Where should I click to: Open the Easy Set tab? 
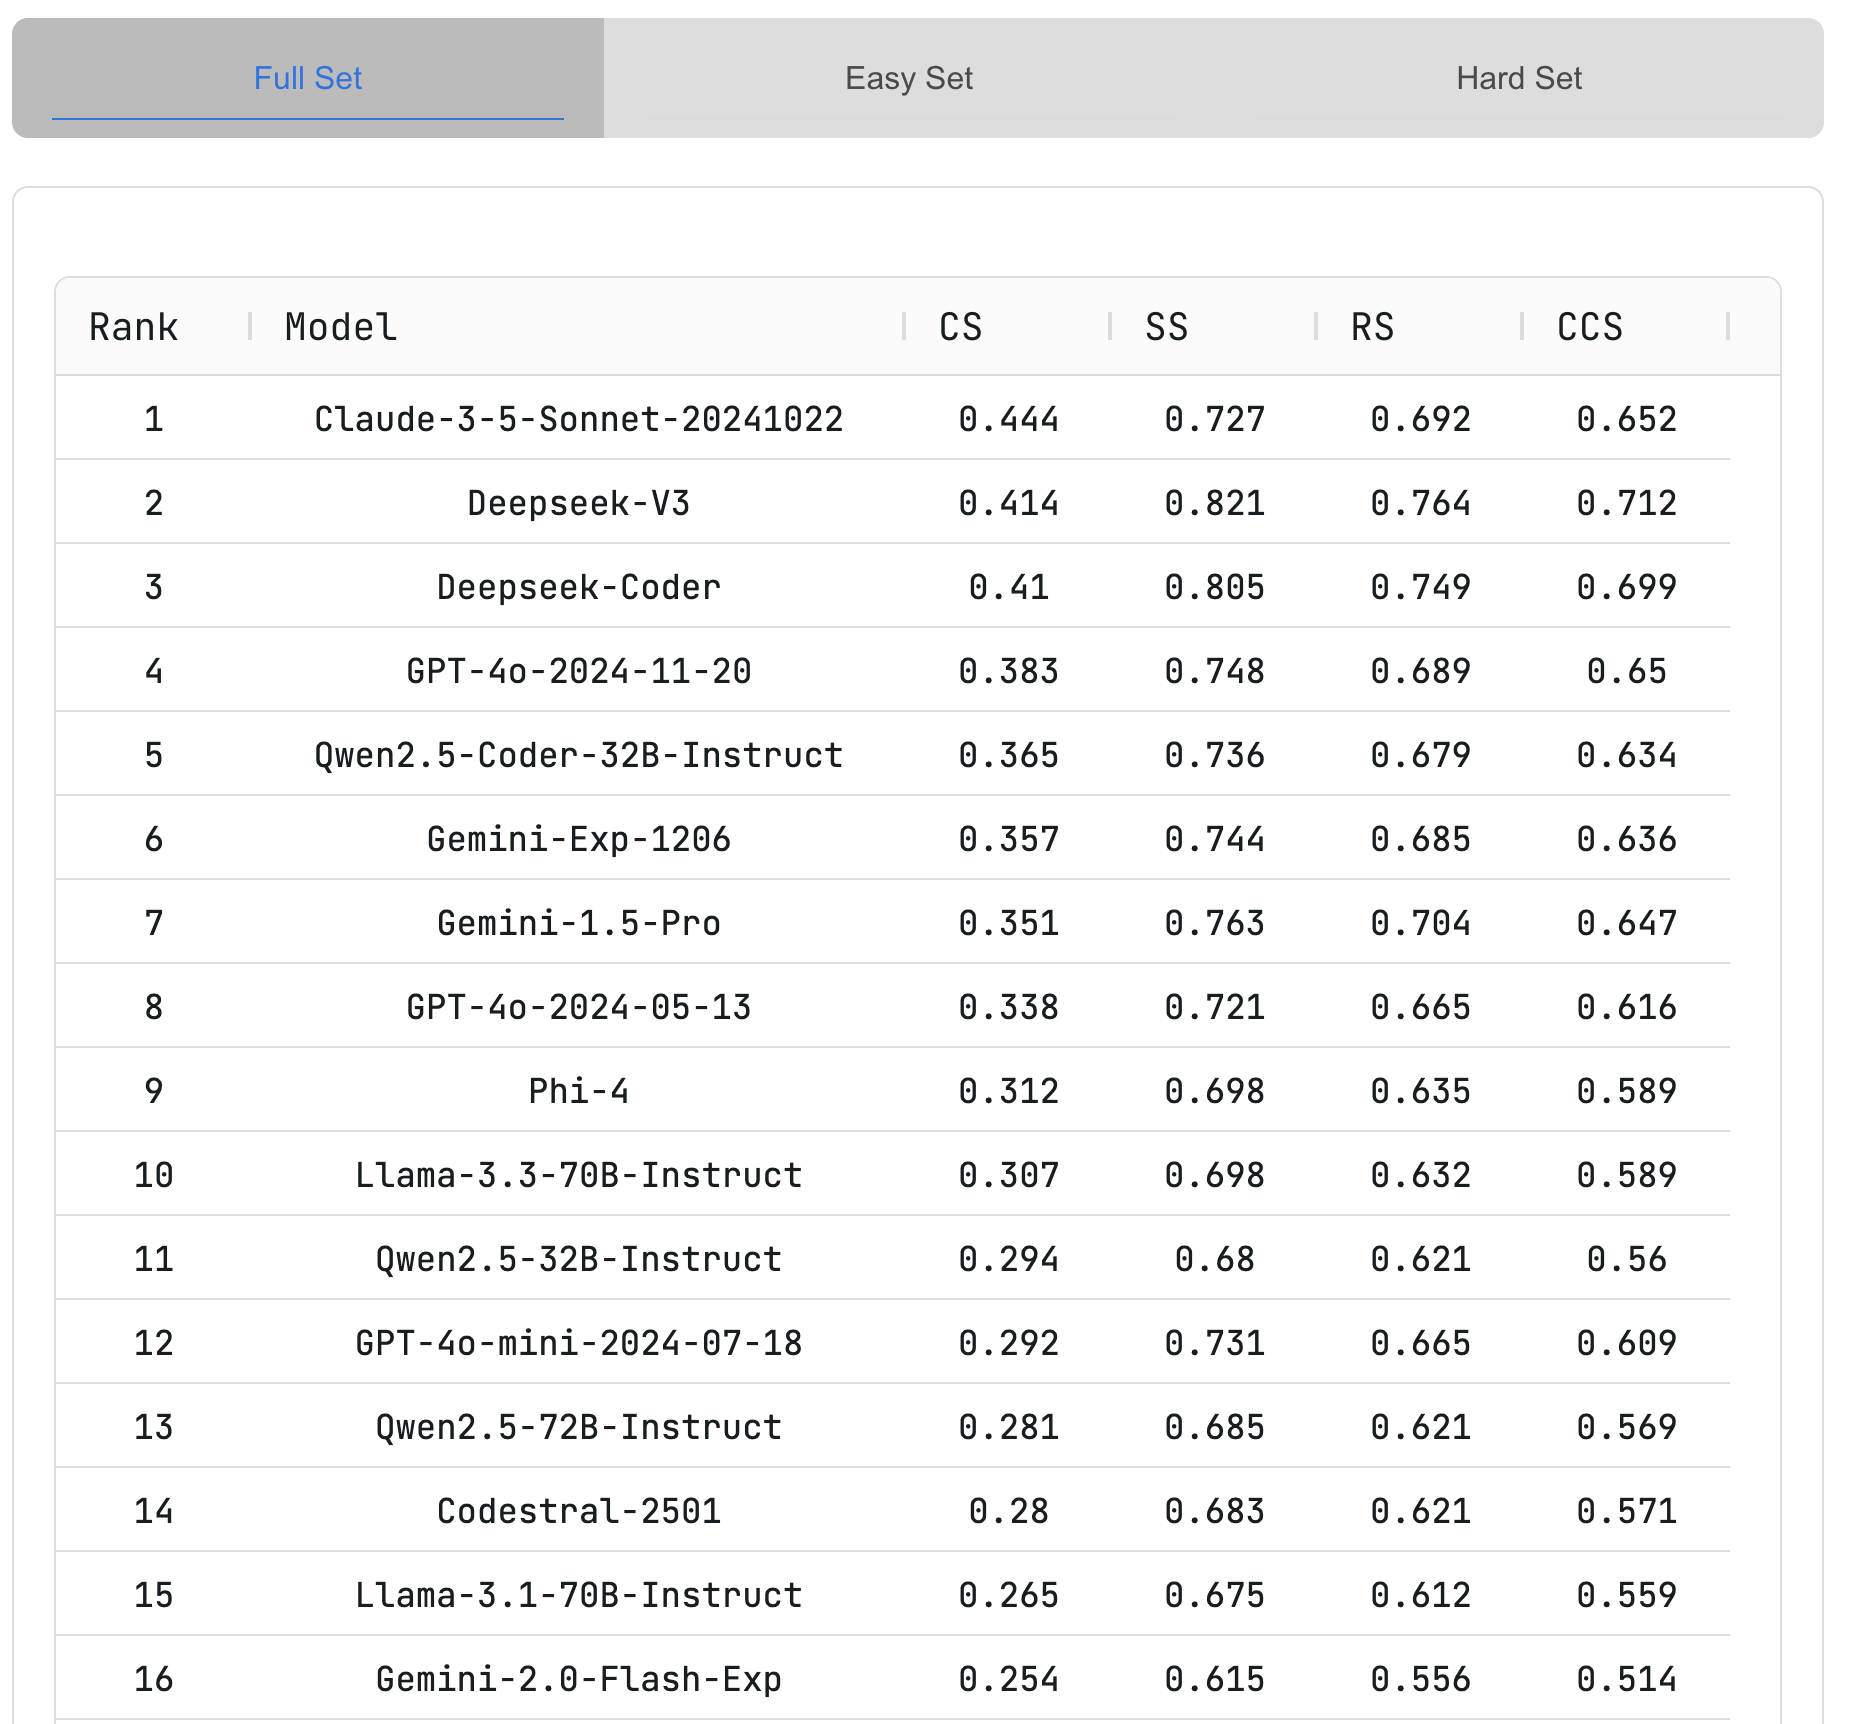click(908, 78)
